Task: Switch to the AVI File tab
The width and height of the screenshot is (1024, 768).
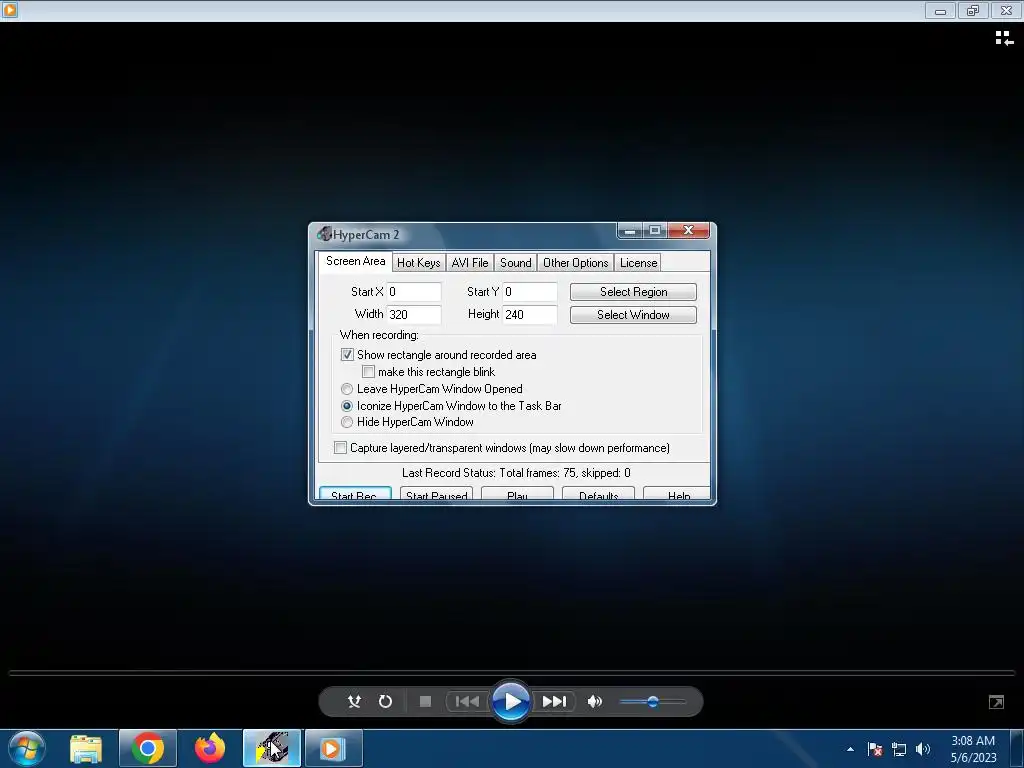Action: [470, 263]
